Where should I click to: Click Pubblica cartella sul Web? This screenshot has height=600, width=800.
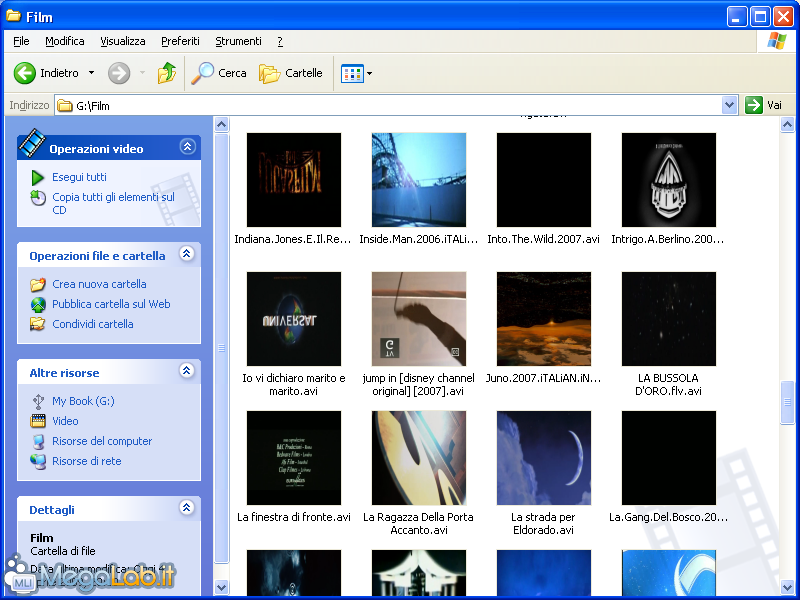[x=111, y=304]
